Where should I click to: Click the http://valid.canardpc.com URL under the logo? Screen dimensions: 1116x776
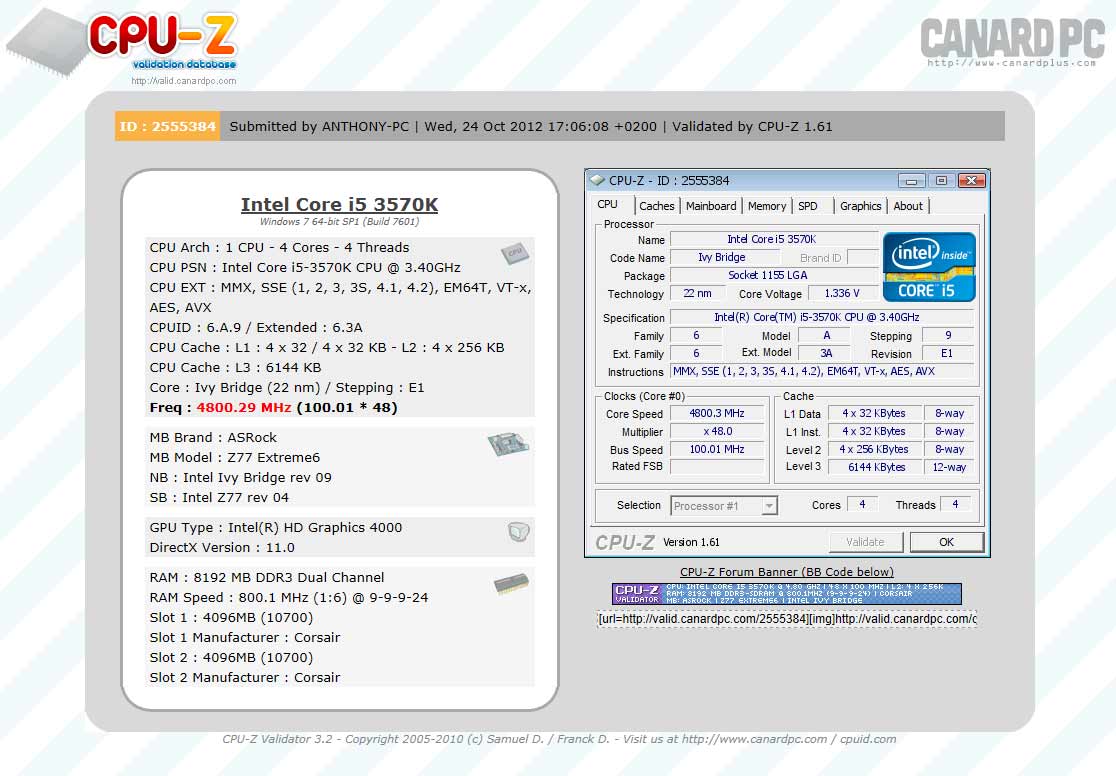(x=184, y=81)
